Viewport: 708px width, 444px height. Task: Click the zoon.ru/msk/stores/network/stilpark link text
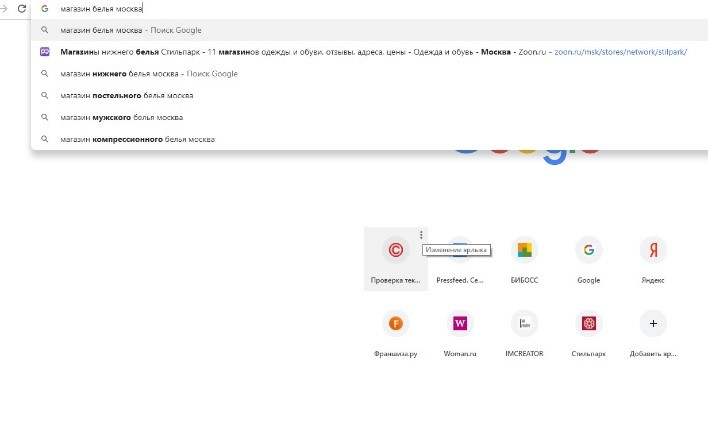click(620, 52)
